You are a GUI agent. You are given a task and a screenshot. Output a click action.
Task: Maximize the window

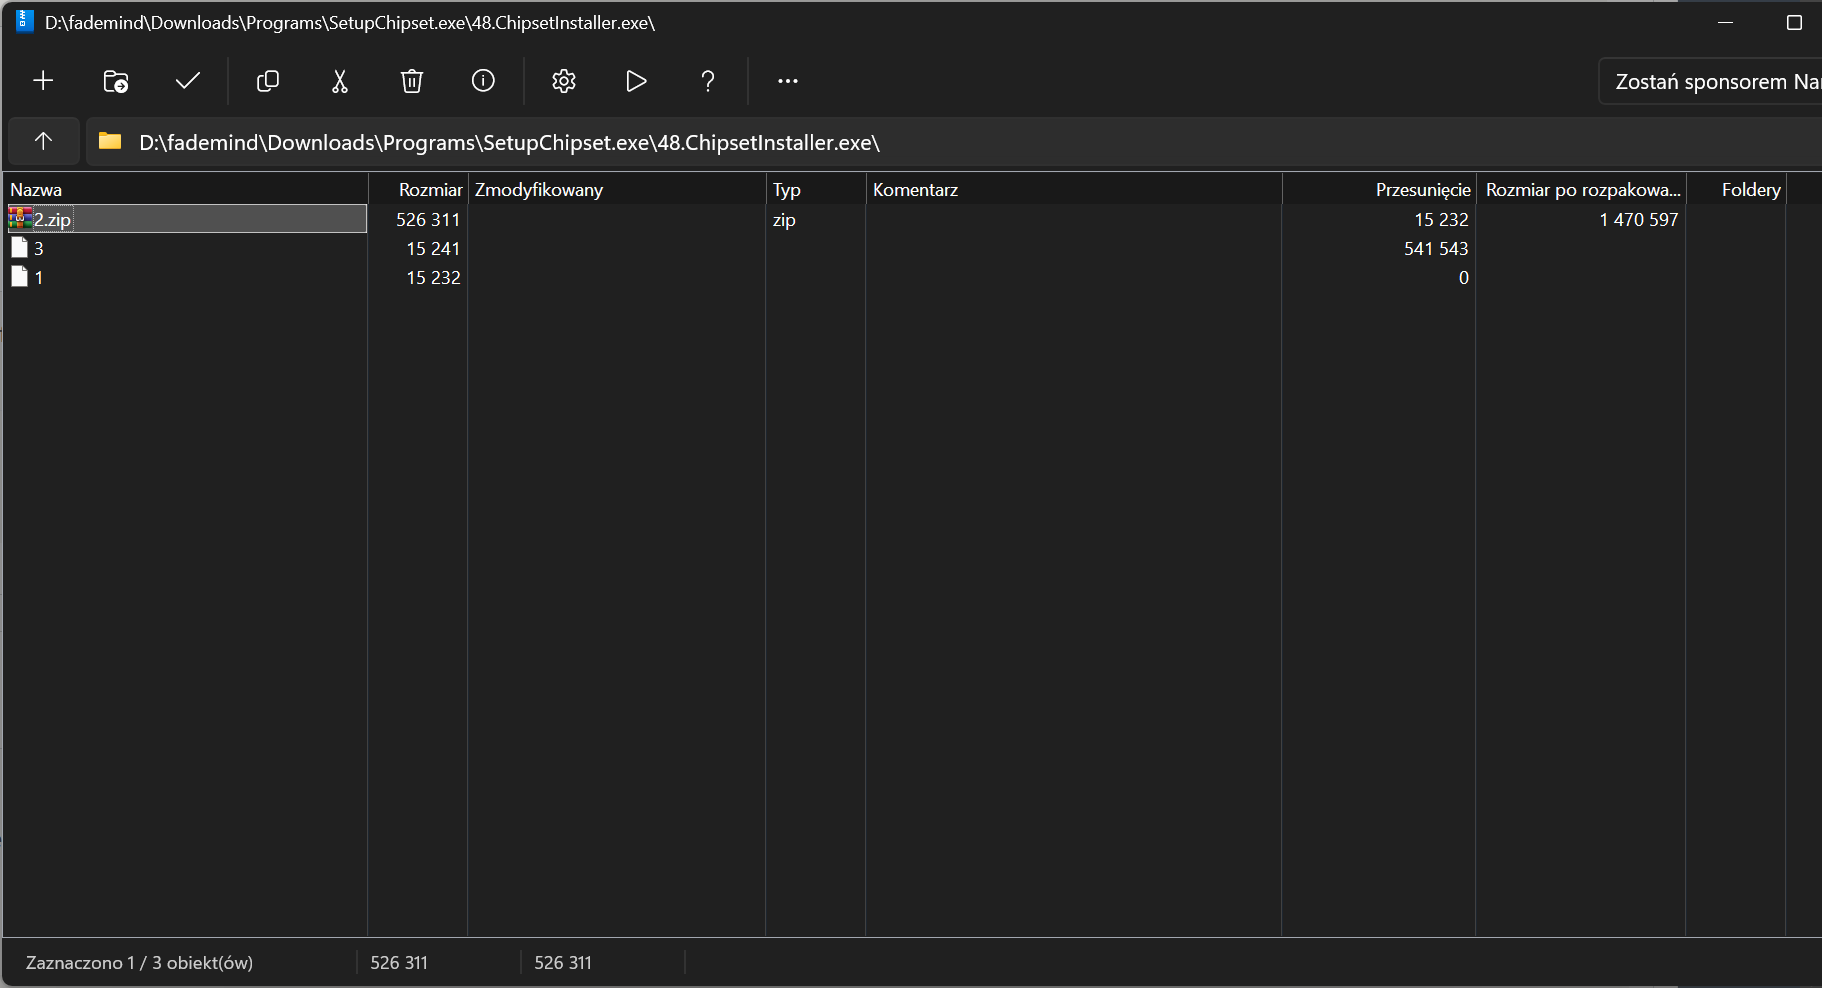[1794, 22]
